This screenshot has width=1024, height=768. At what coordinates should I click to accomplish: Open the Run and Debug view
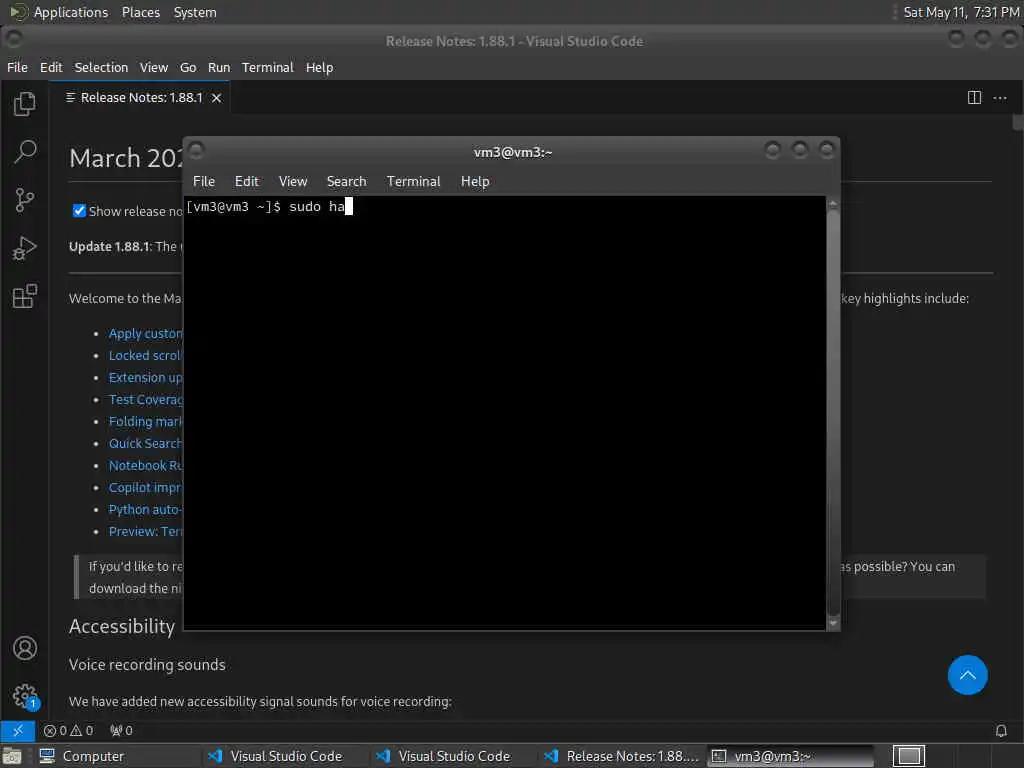(x=25, y=248)
